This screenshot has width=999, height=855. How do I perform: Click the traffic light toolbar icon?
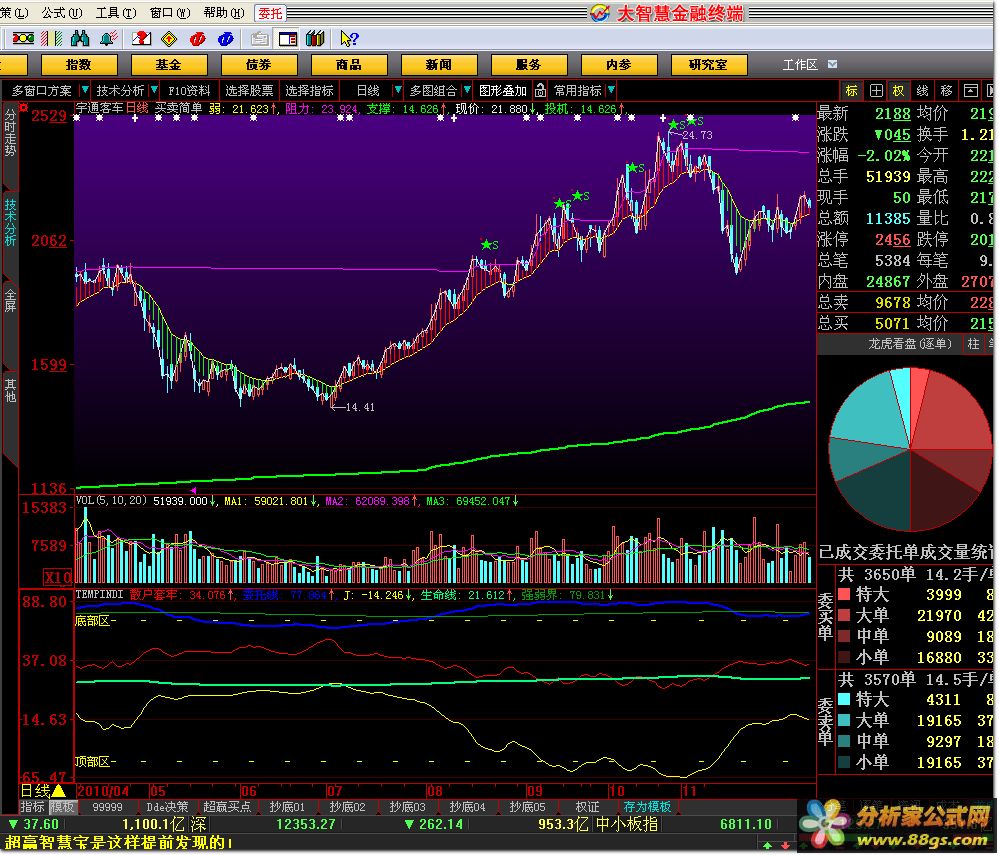[23, 39]
